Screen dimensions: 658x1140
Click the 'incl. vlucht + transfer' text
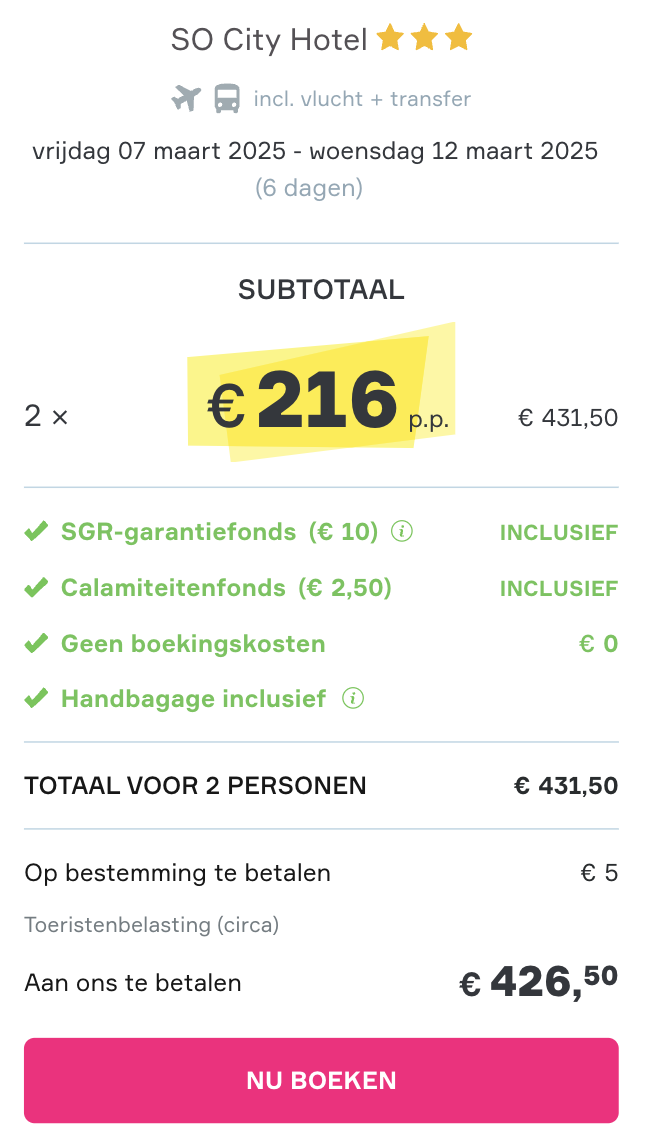(x=362, y=99)
